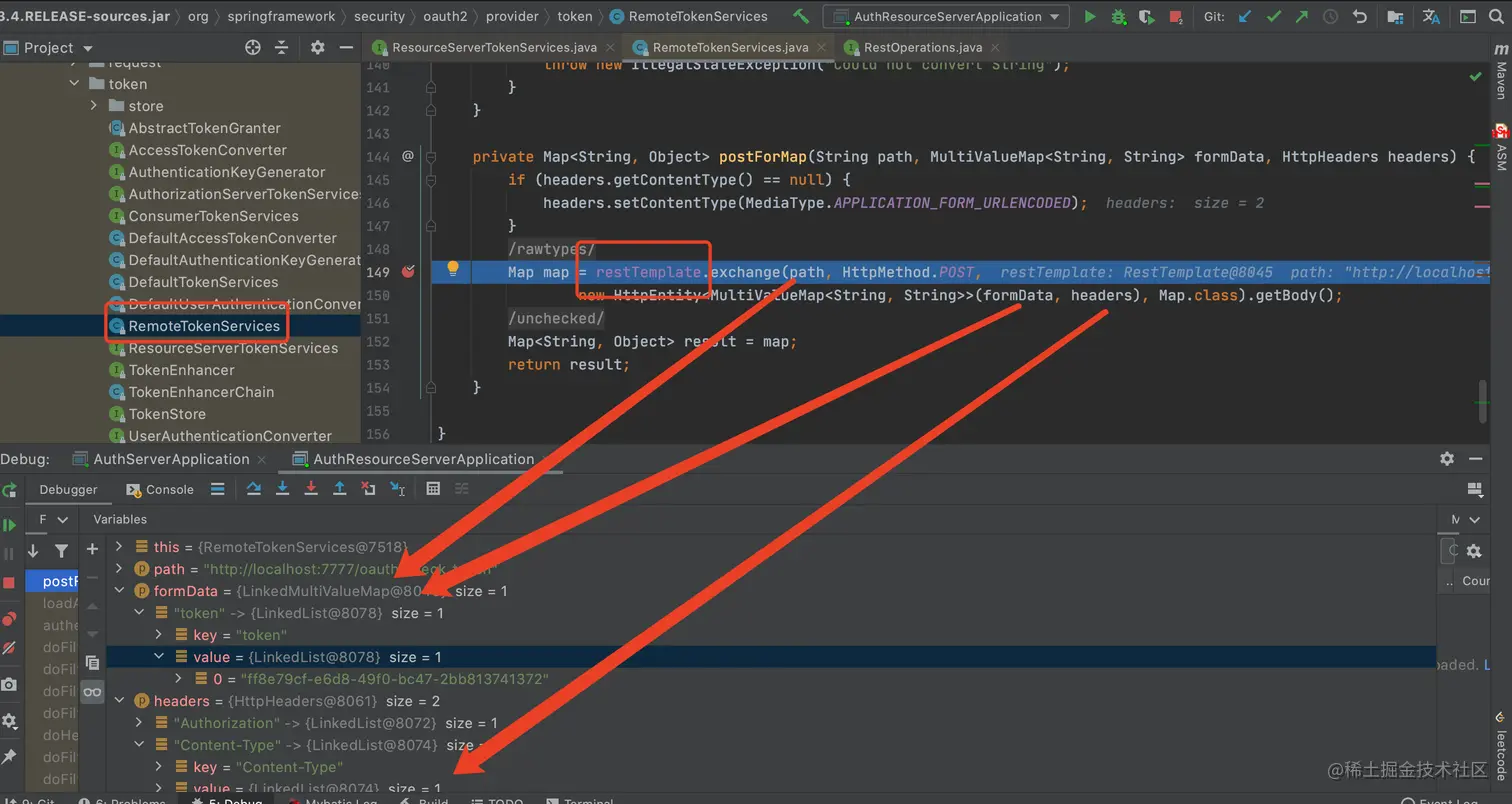Select RemoteTokenServices.java editor tab
Image resolution: width=1512 pixels, height=804 pixels.
(730, 47)
